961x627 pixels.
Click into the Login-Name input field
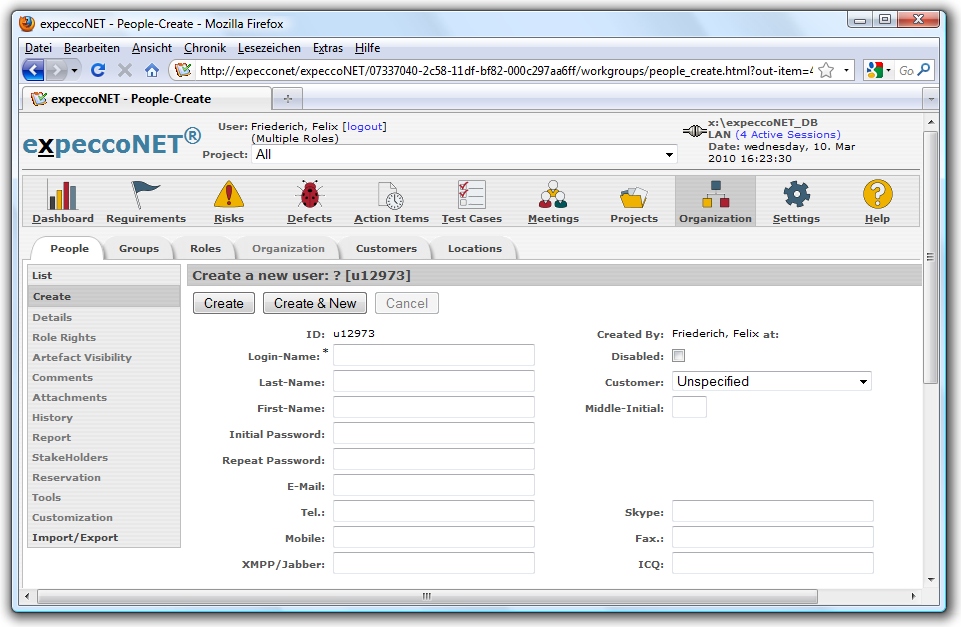(434, 356)
